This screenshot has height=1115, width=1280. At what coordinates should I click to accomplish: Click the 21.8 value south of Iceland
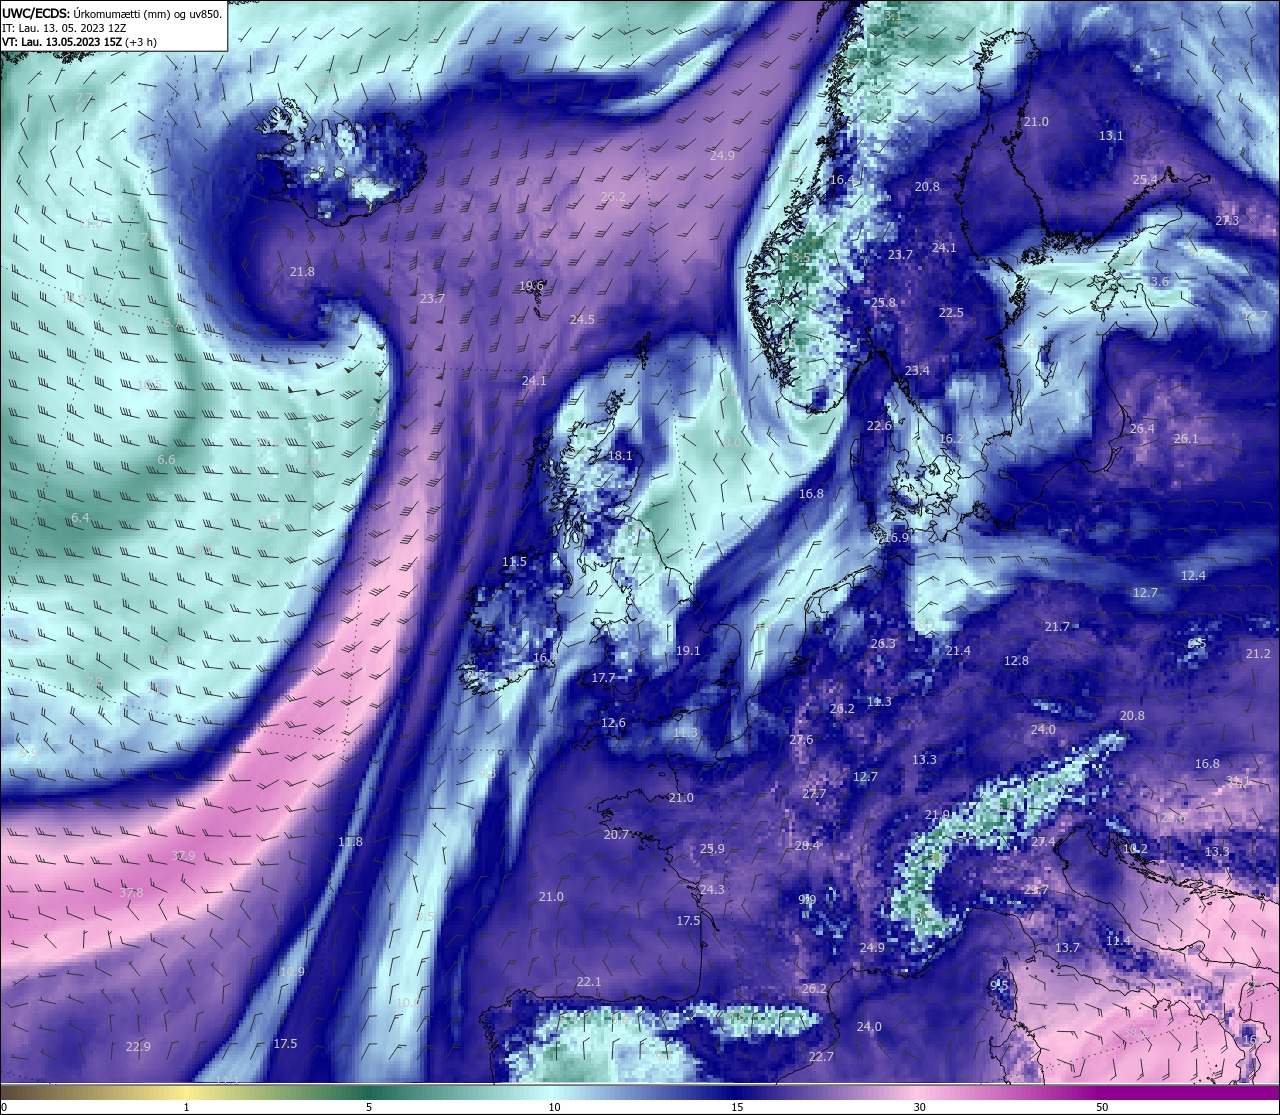pyautogui.click(x=302, y=272)
